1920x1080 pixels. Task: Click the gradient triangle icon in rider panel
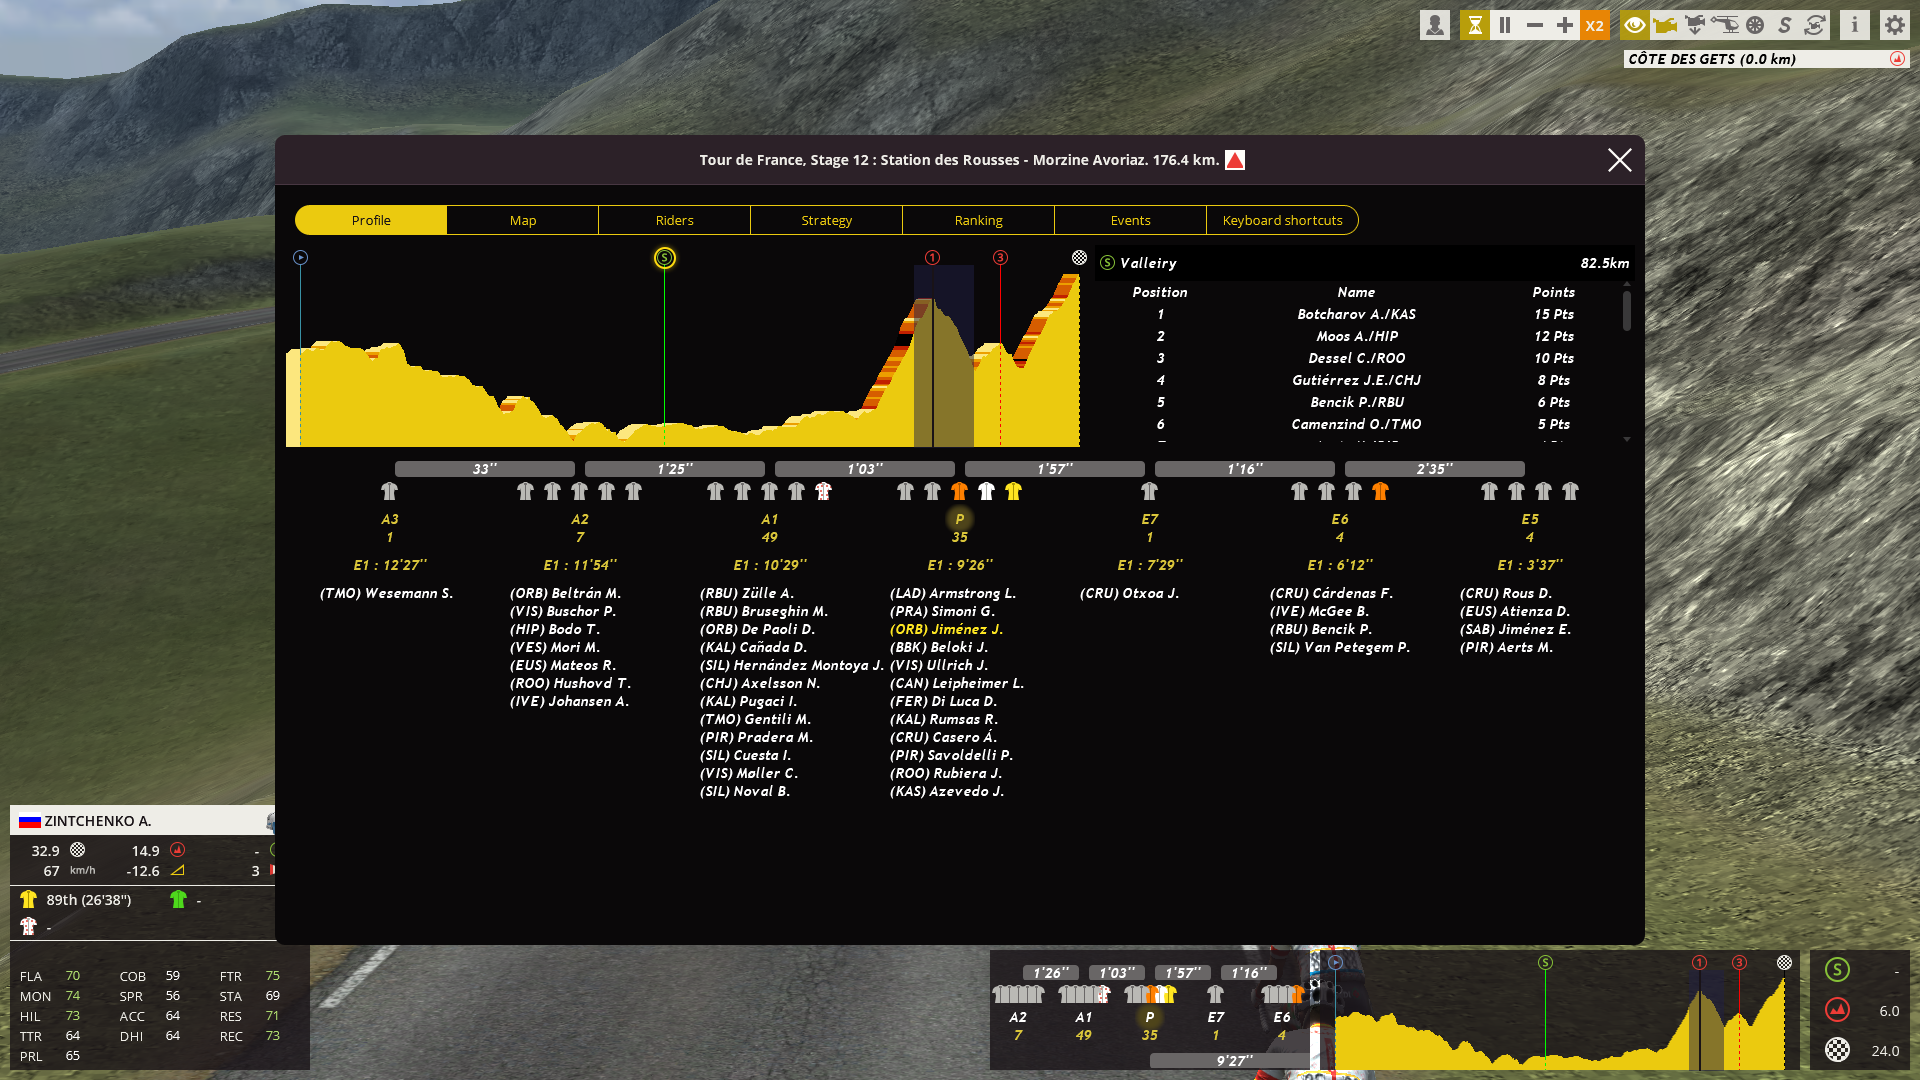[x=178, y=871]
